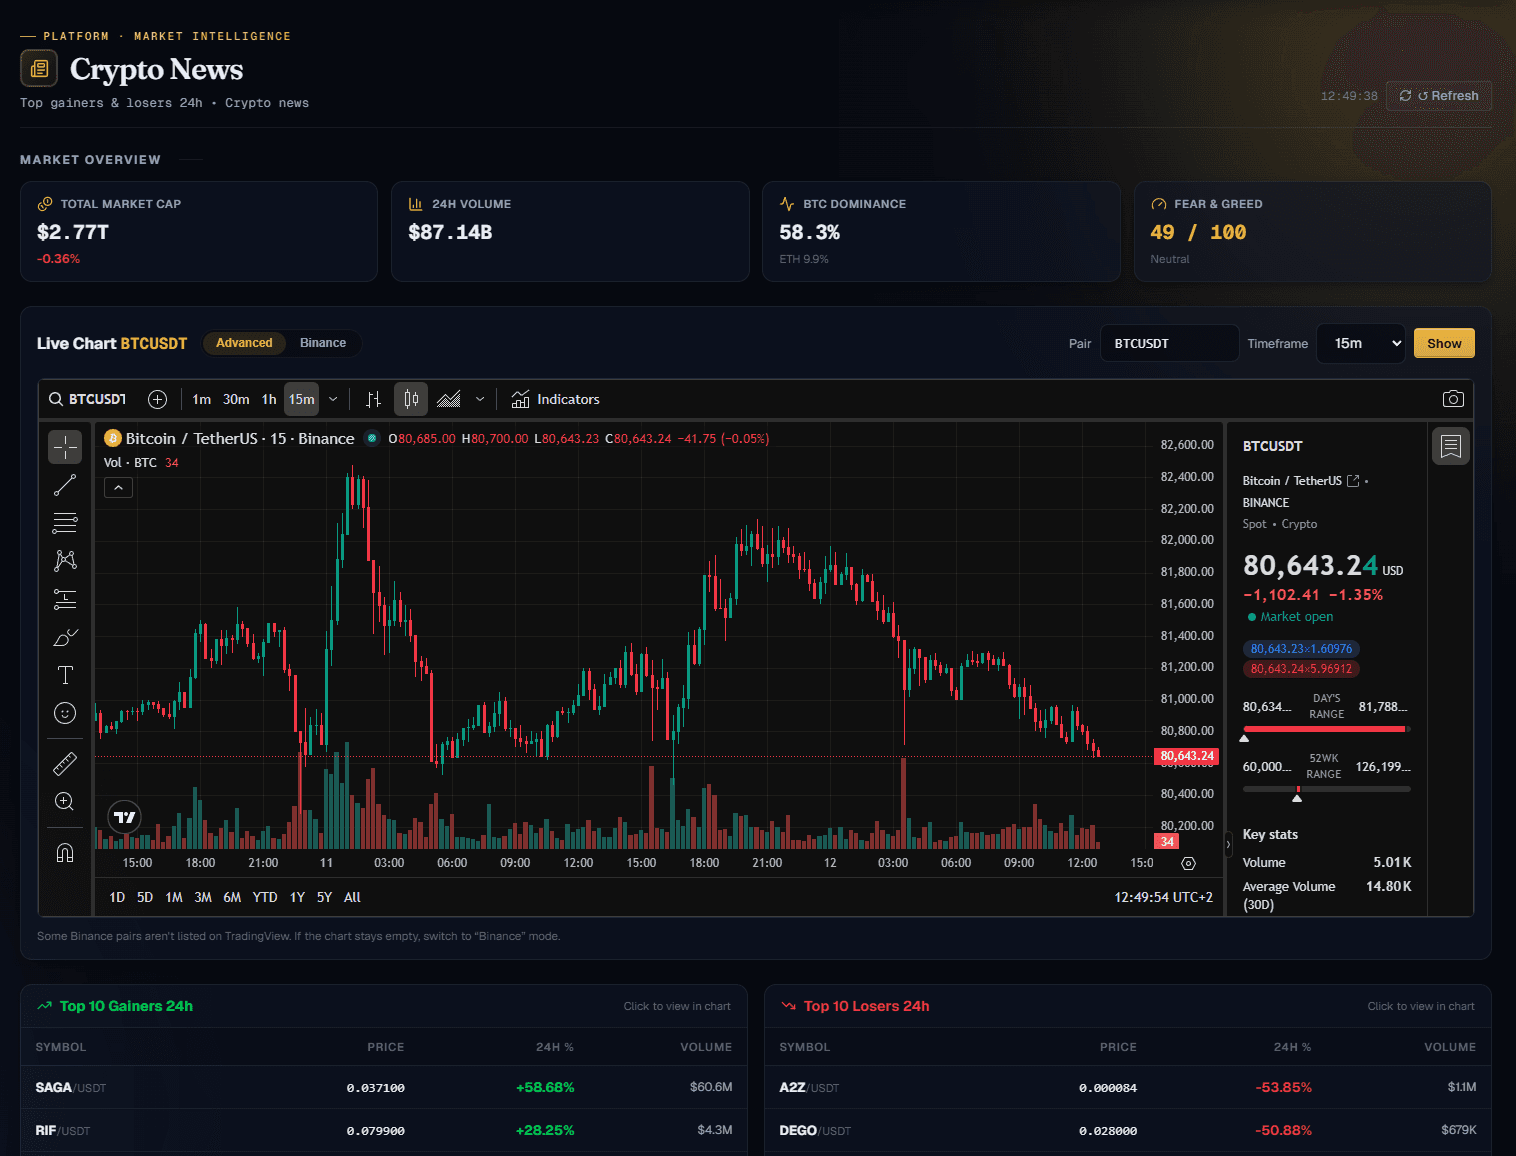
Task: Select the 1M date range
Action: pyautogui.click(x=174, y=897)
